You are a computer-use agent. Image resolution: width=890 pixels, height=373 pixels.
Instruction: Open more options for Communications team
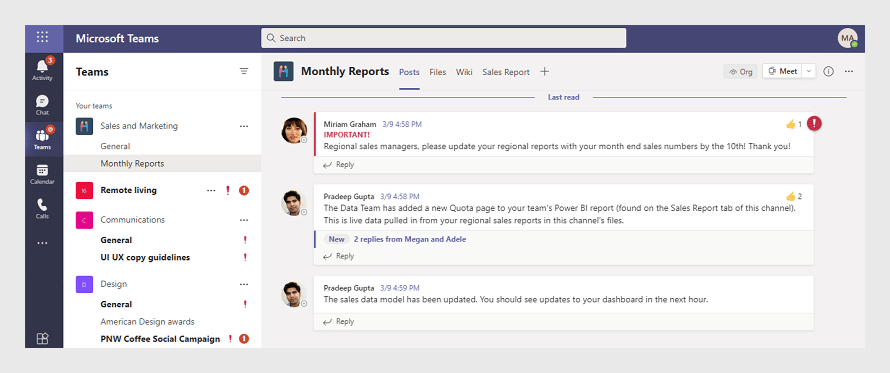pos(244,220)
